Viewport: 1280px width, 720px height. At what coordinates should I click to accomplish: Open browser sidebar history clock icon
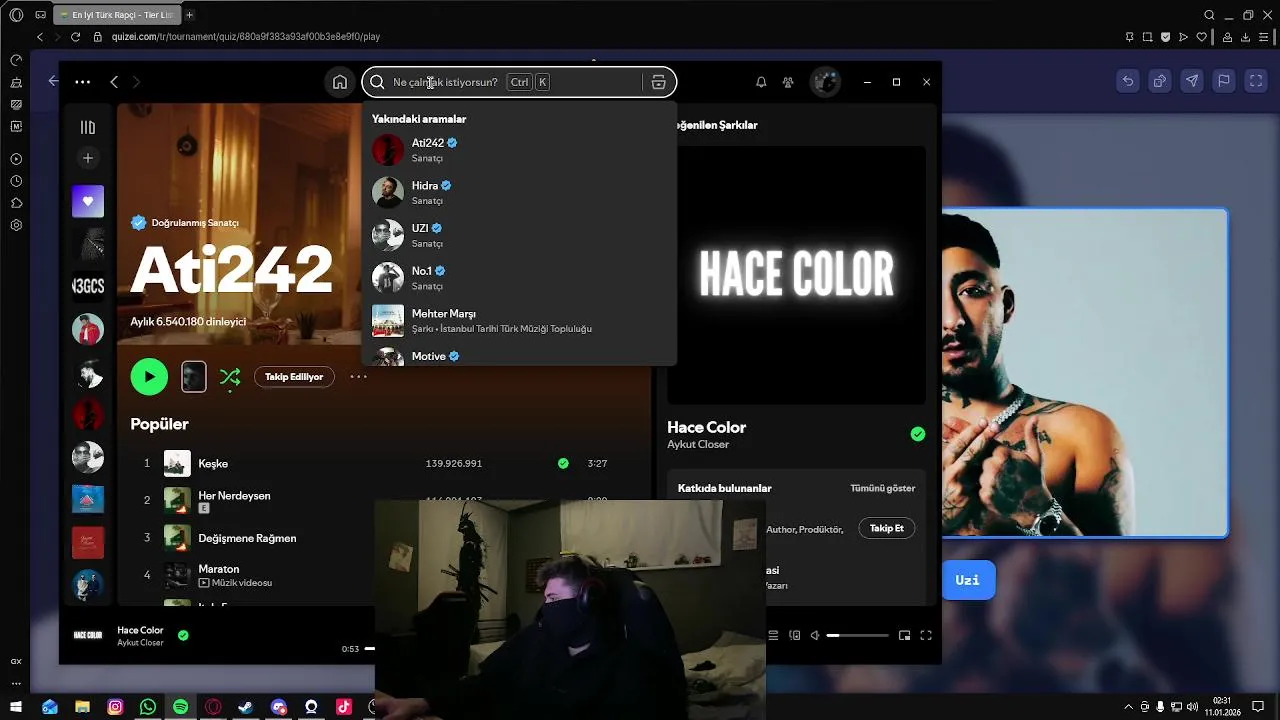[16, 181]
